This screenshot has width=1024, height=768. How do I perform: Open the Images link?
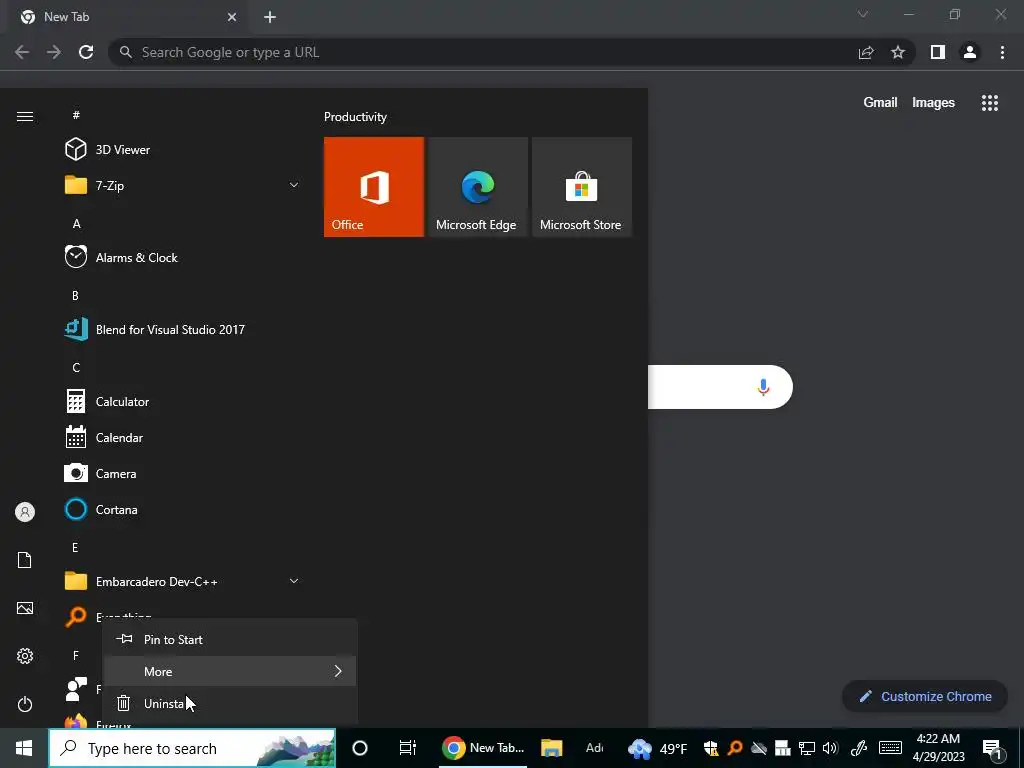[x=933, y=103]
